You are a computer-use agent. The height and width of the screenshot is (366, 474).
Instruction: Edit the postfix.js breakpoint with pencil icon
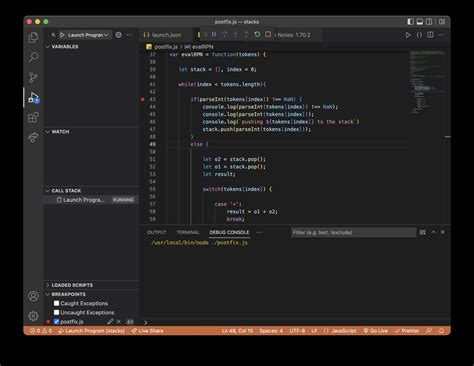click(x=110, y=322)
